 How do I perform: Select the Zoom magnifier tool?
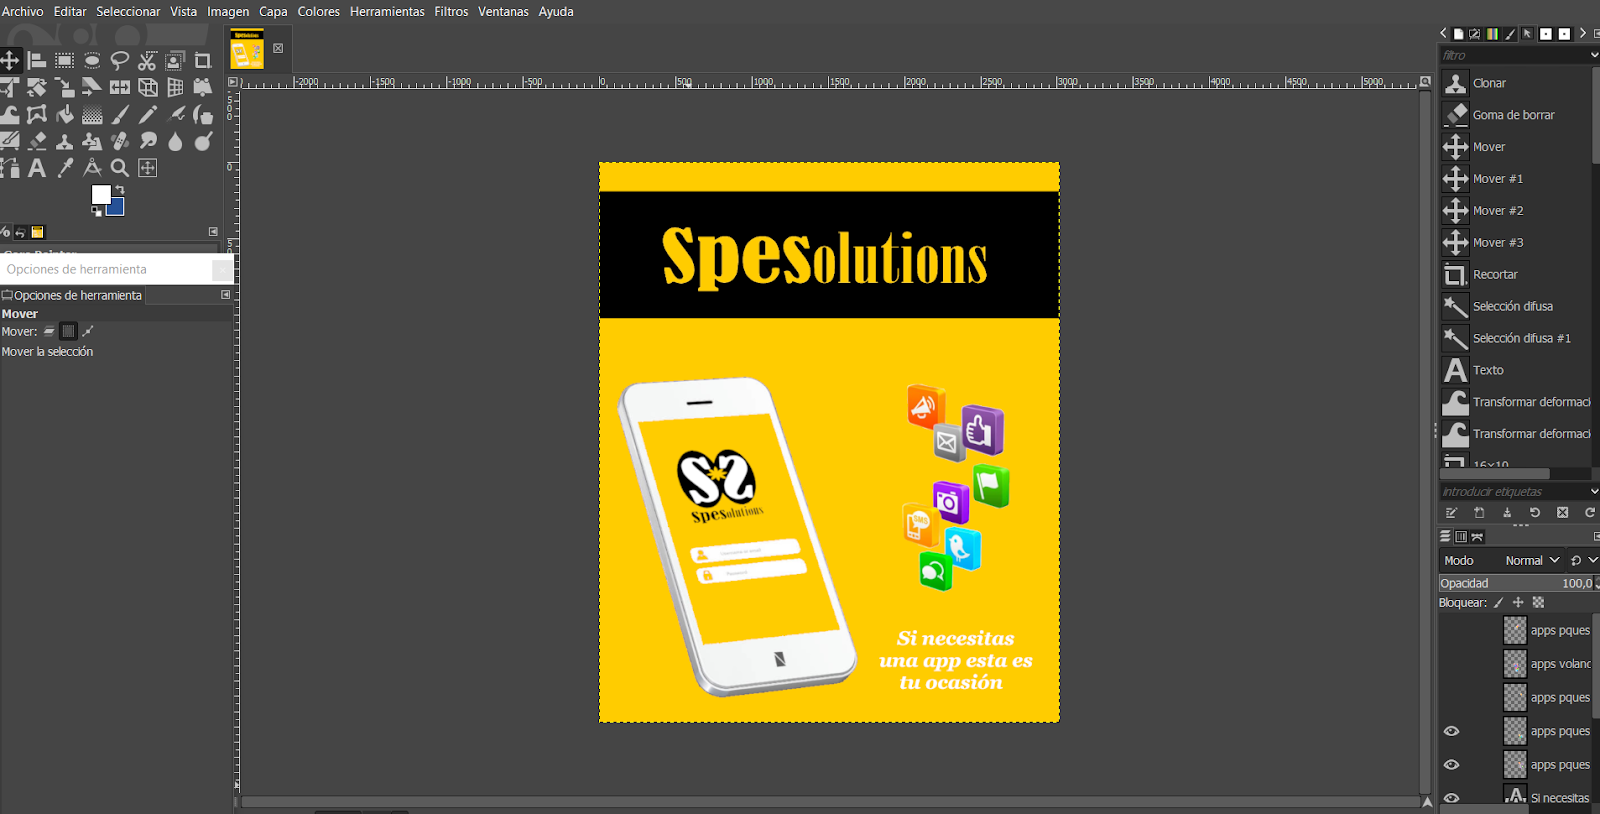120,168
